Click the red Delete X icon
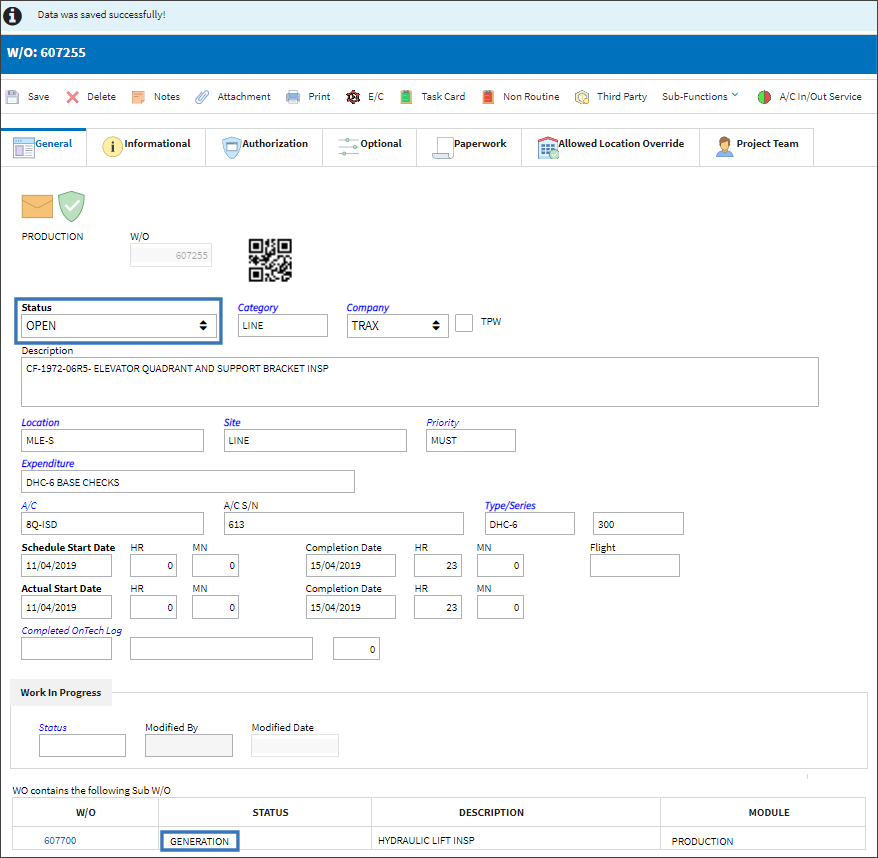 pos(72,97)
